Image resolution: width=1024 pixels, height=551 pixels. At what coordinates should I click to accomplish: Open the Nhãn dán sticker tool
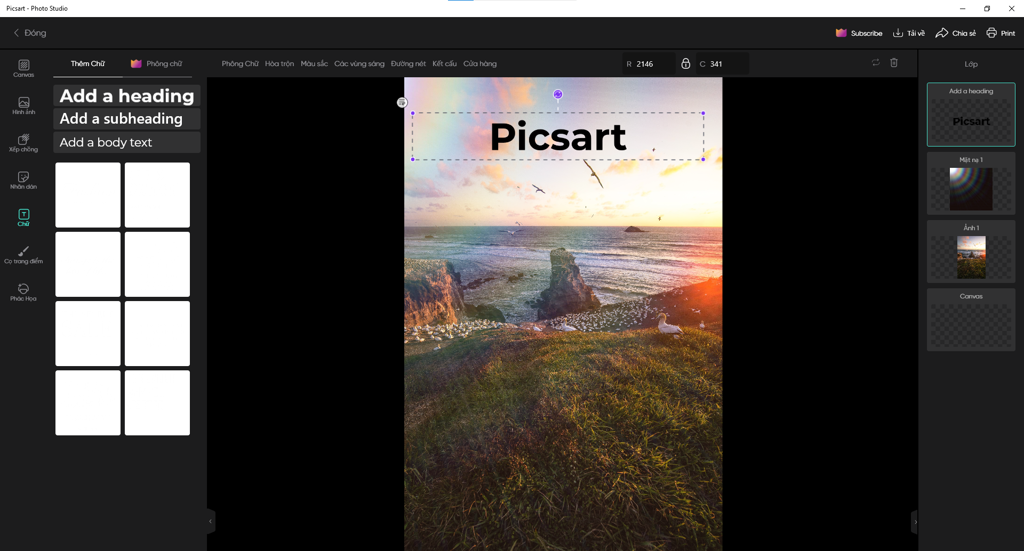[x=24, y=180]
